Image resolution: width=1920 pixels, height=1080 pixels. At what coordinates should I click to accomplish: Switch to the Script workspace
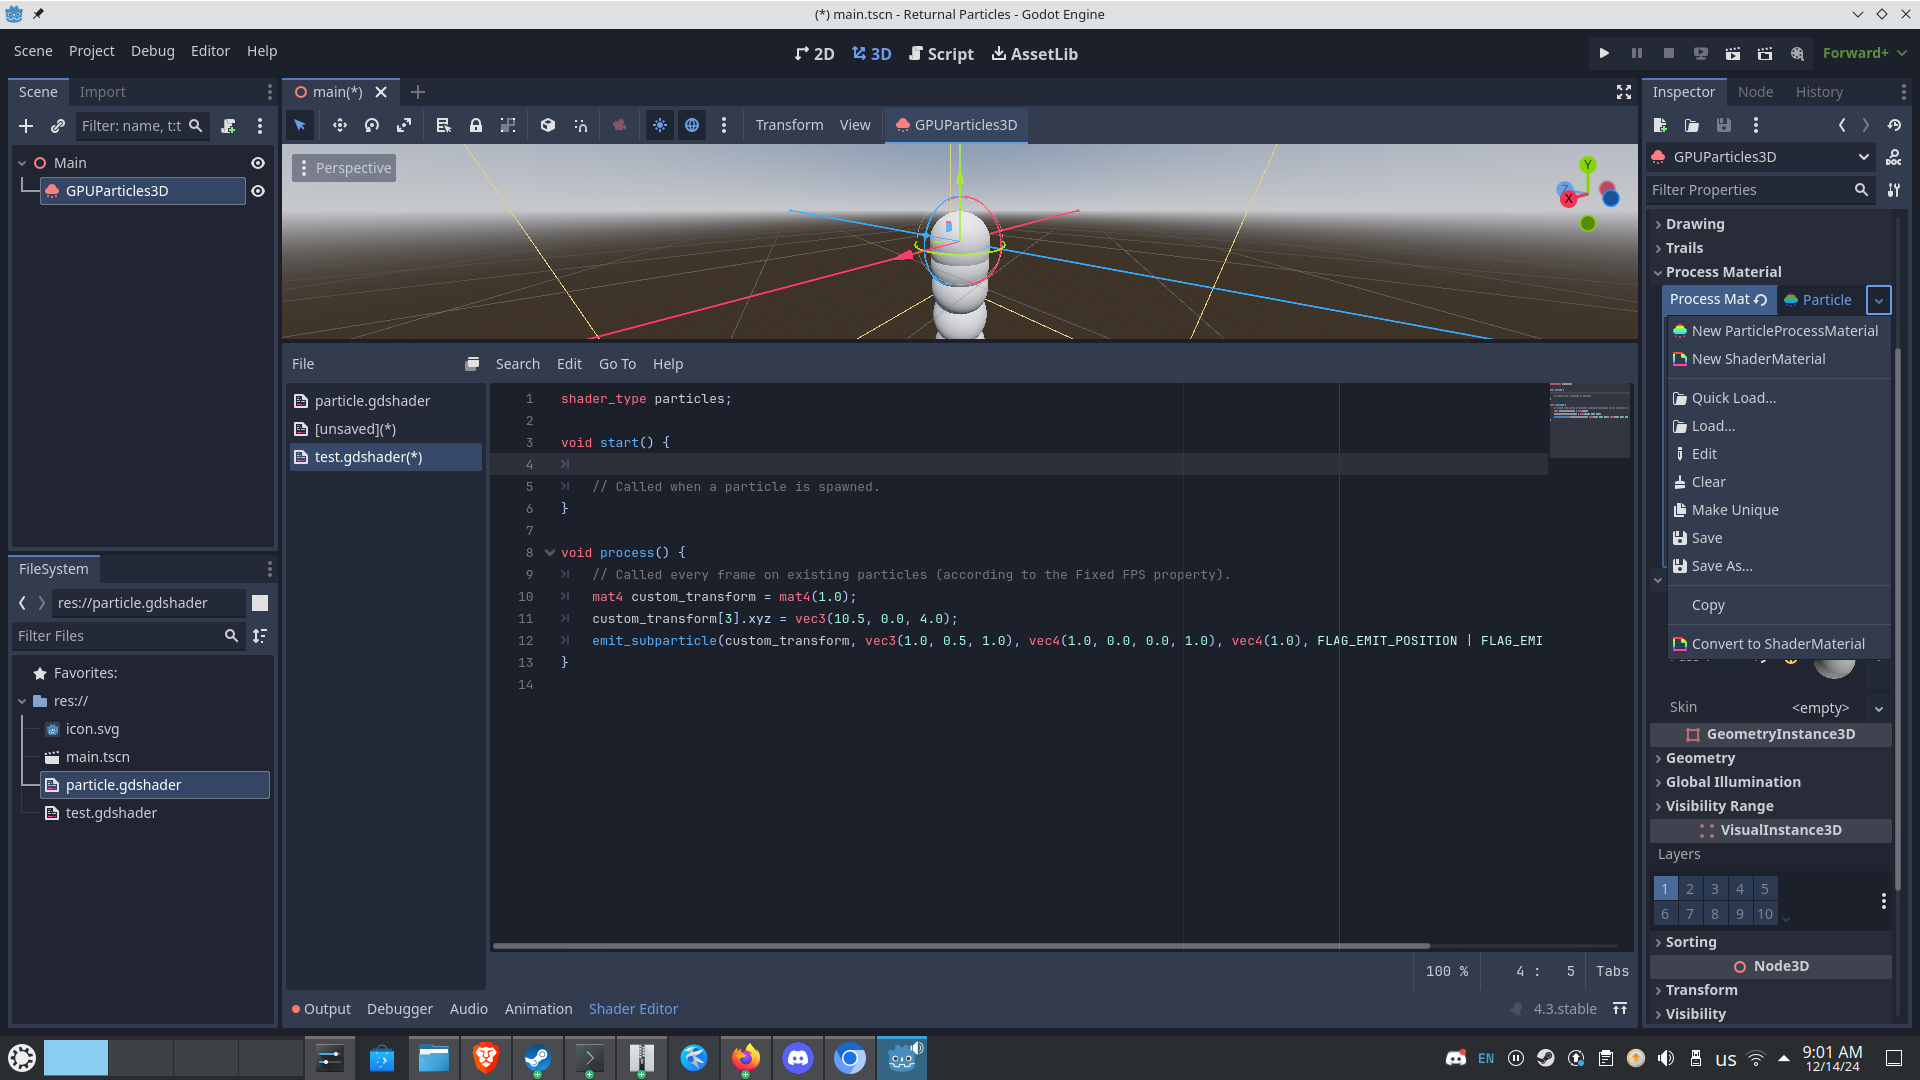(941, 54)
